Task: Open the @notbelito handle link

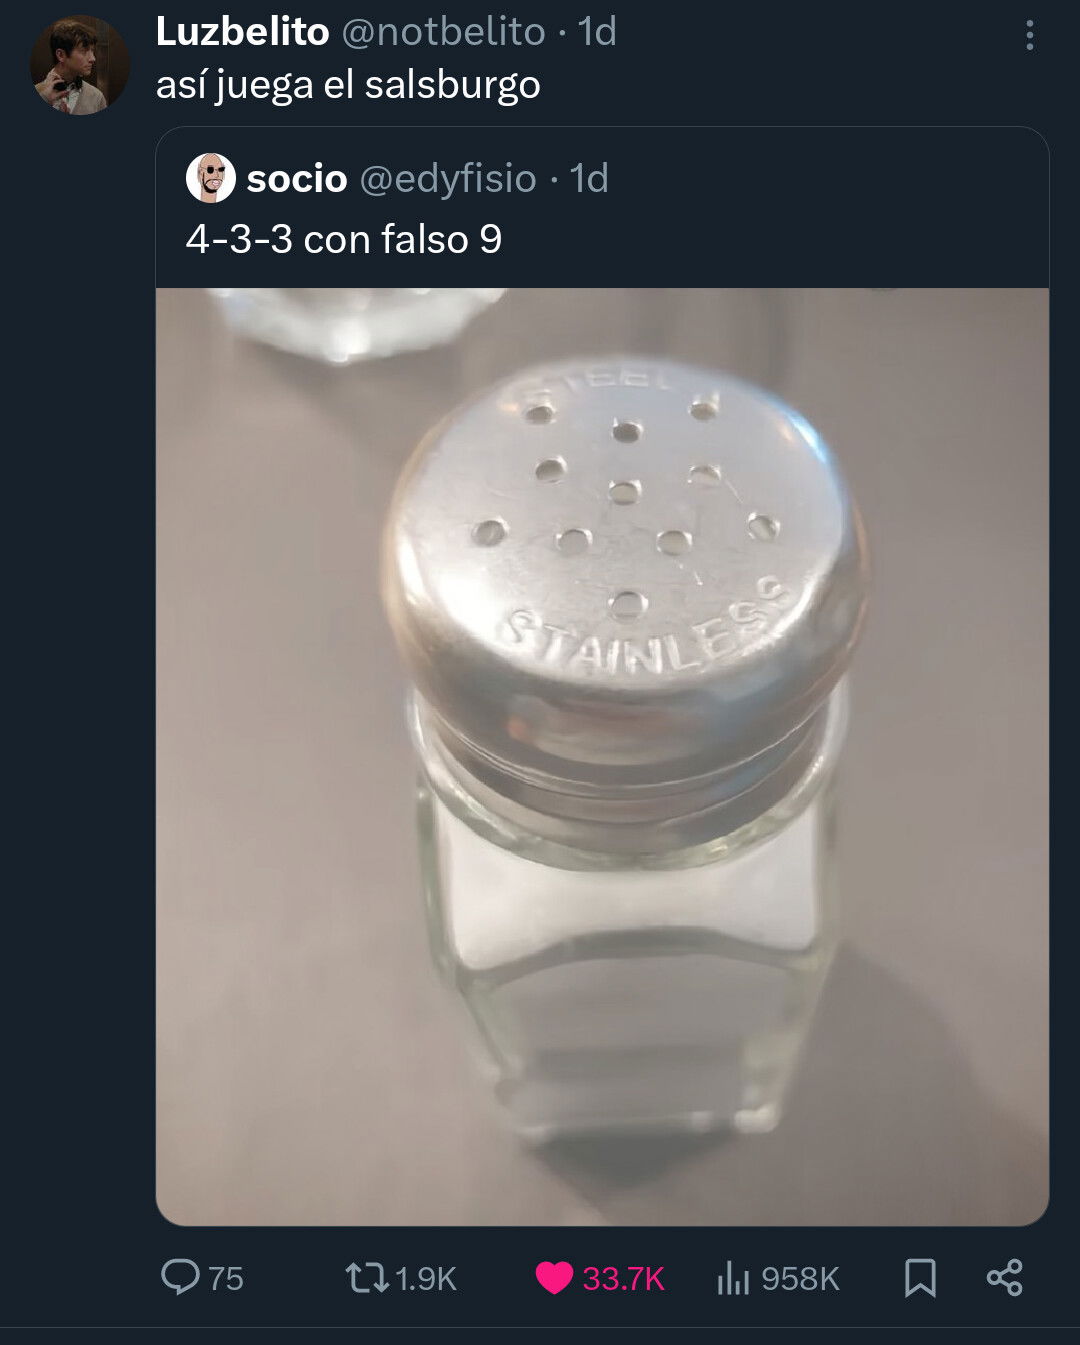Action: [x=443, y=32]
